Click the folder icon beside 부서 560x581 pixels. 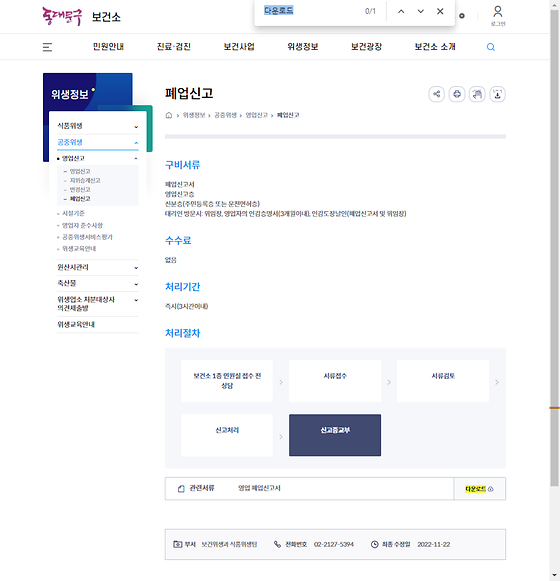pyautogui.click(x=178, y=544)
